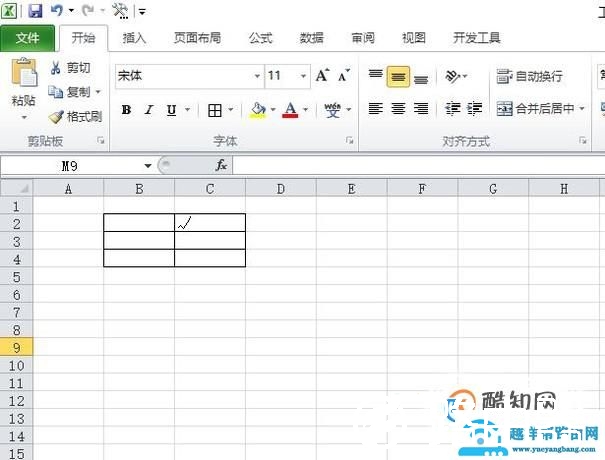The image size is (605, 460).
Task: Switch to the 插入 Insert tab
Action: point(134,38)
